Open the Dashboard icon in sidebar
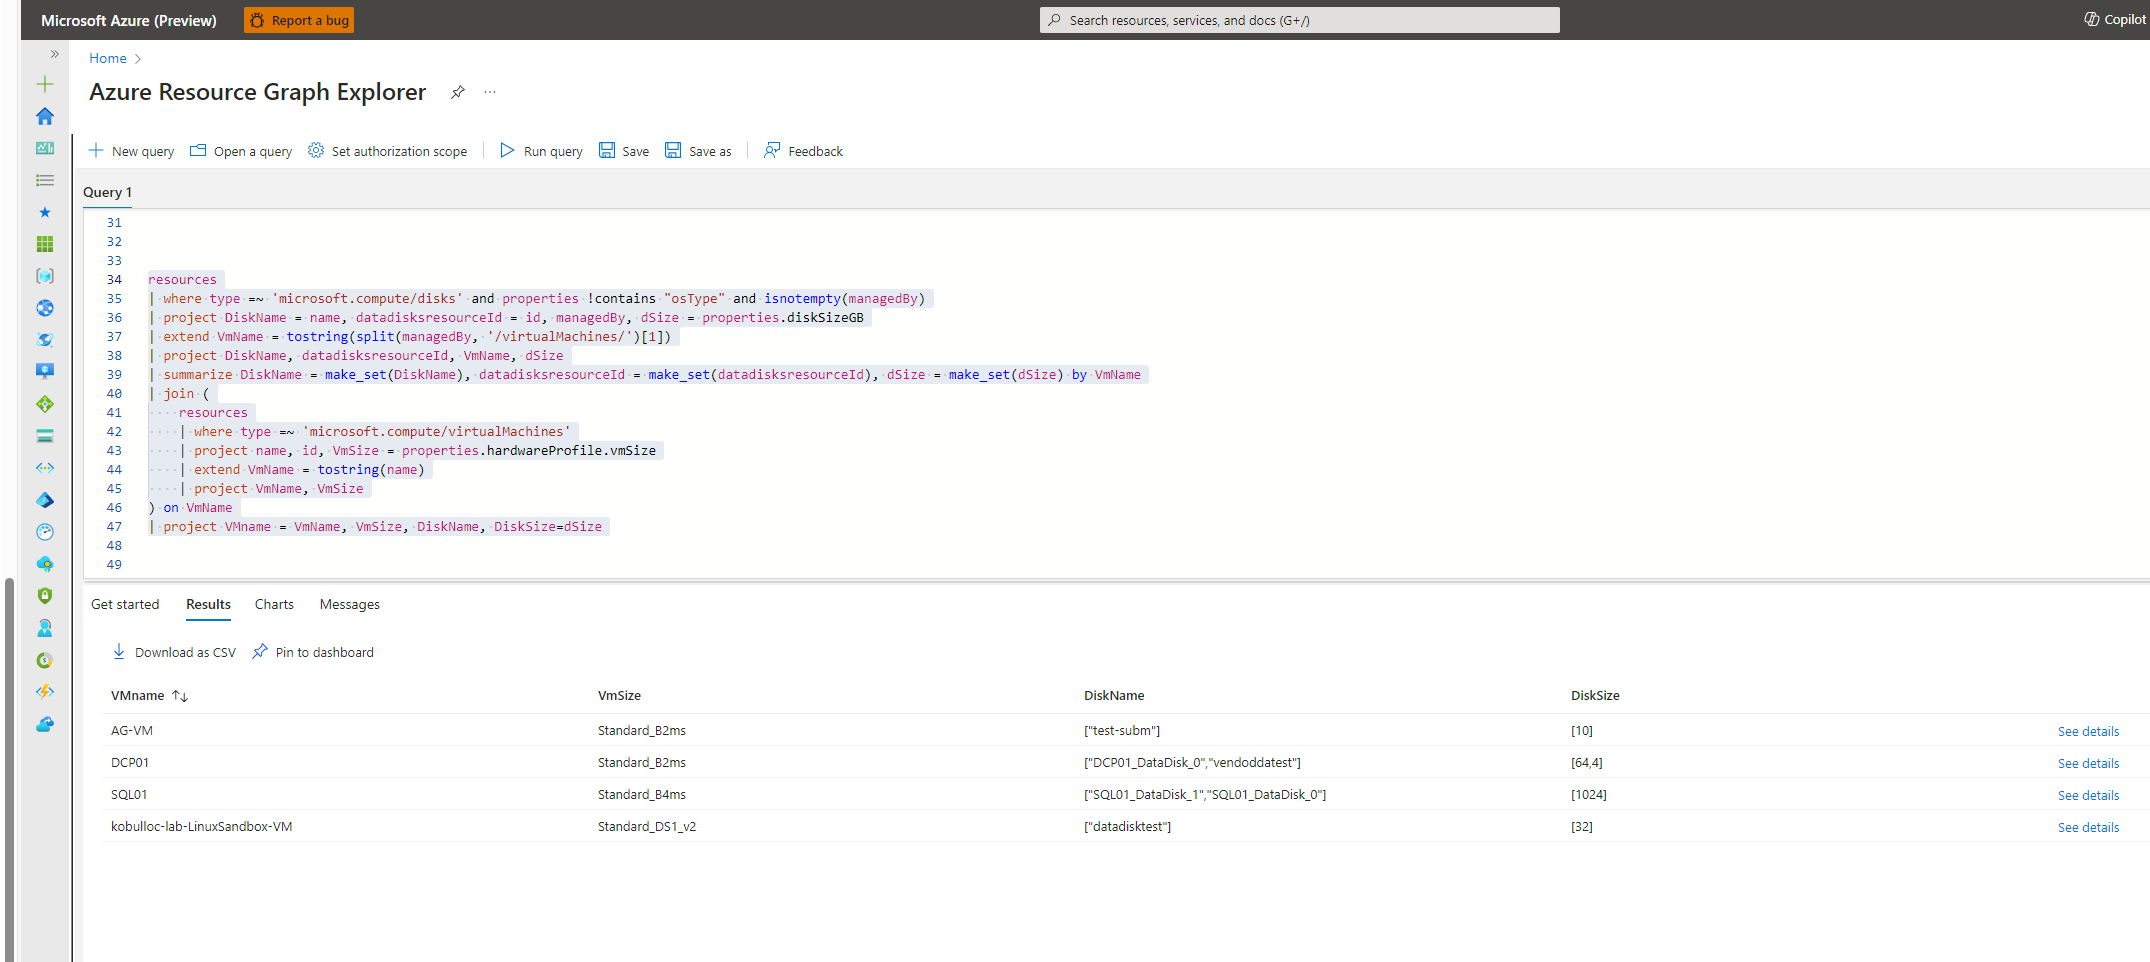This screenshot has width=2150, height=962. tap(45, 148)
